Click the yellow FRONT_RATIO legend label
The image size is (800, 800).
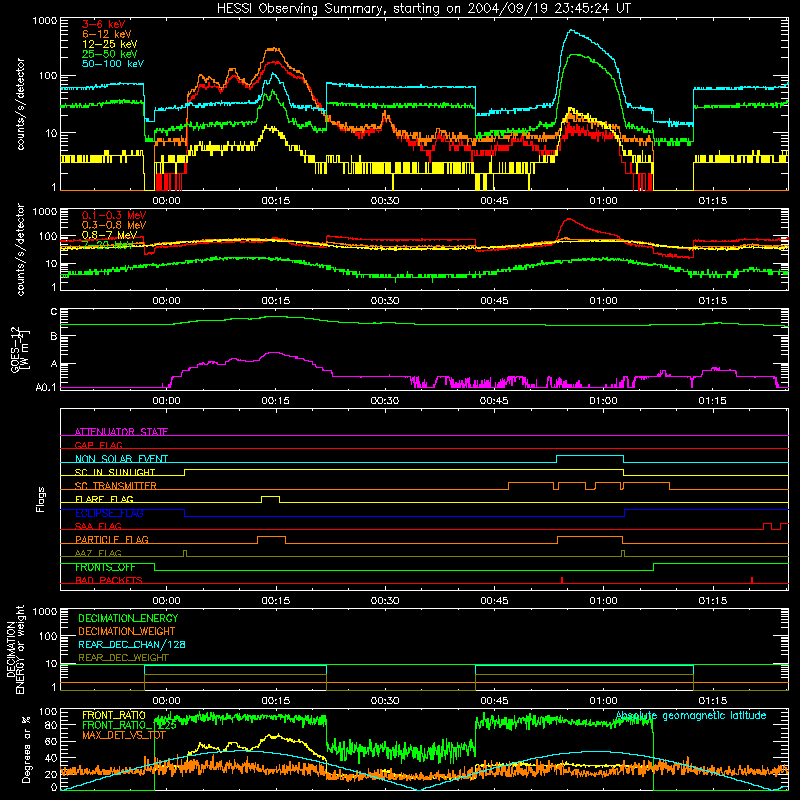pos(114,715)
